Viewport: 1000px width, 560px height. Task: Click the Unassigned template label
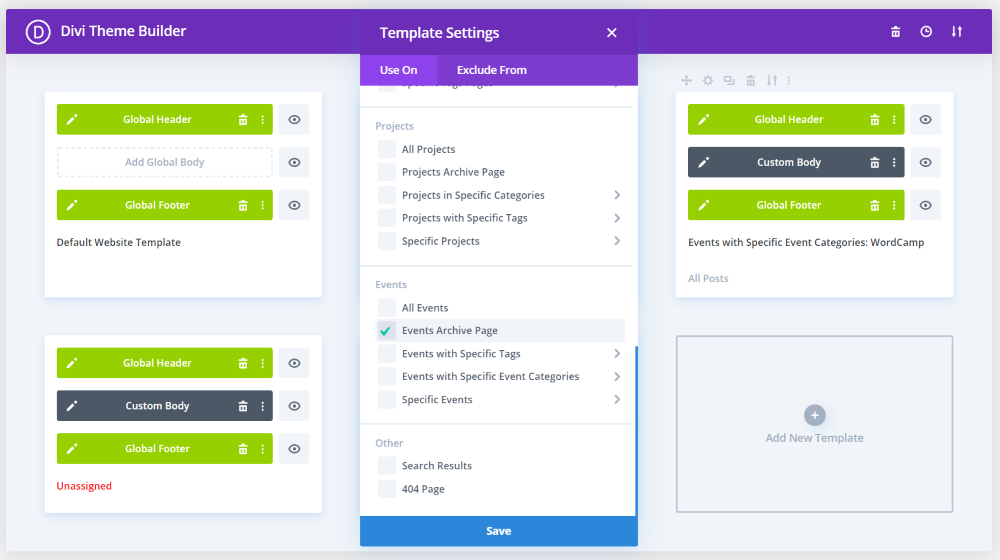(x=84, y=486)
